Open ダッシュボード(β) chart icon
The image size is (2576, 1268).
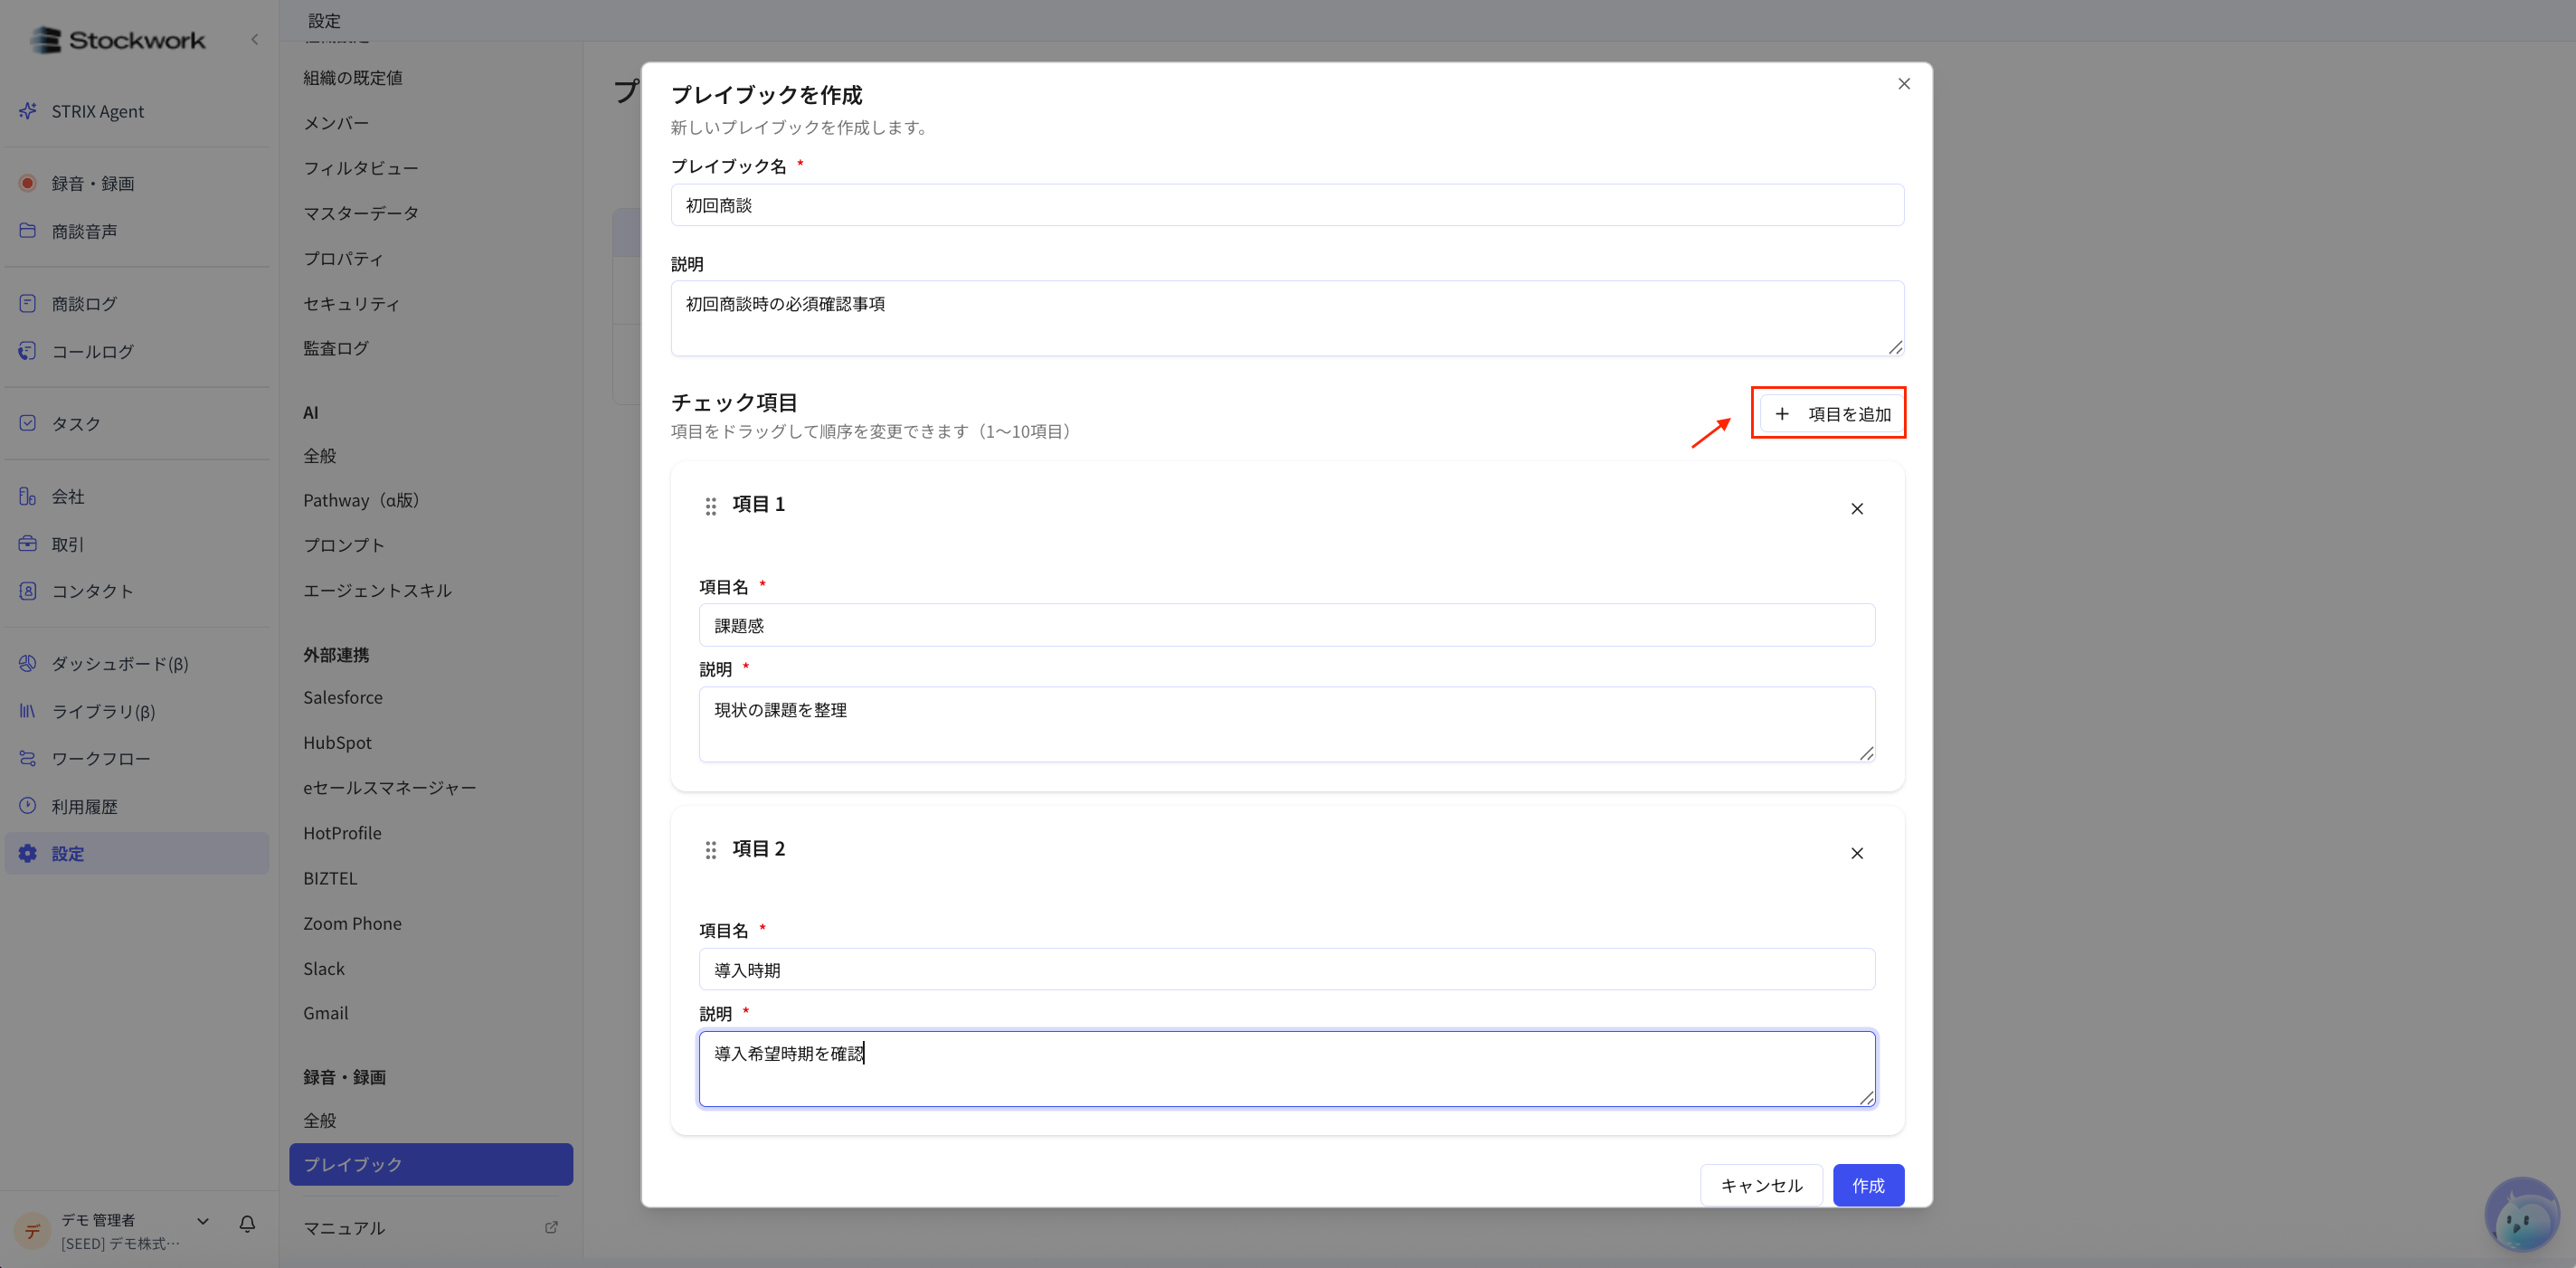point(28,663)
